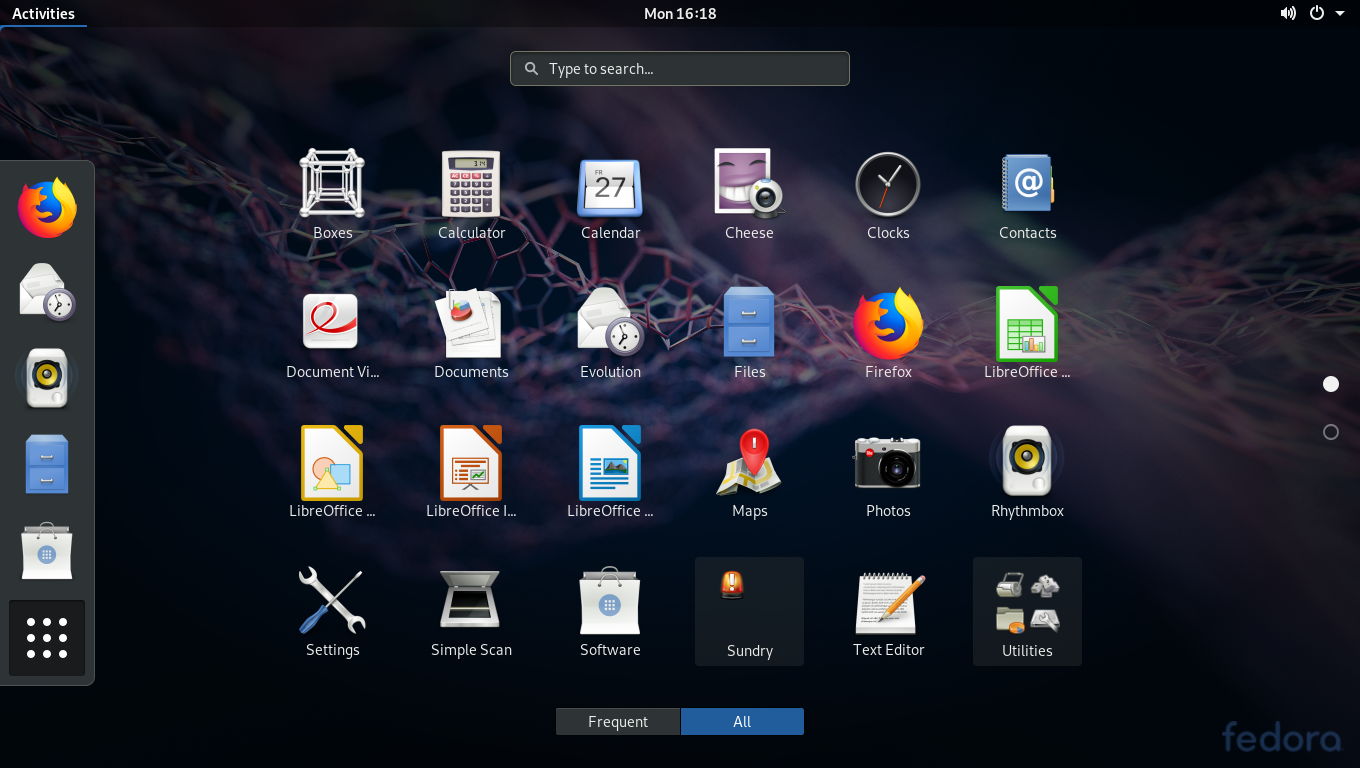The image size is (1360, 768).
Task: Go to first app page indicator
Action: coord(1331,384)
